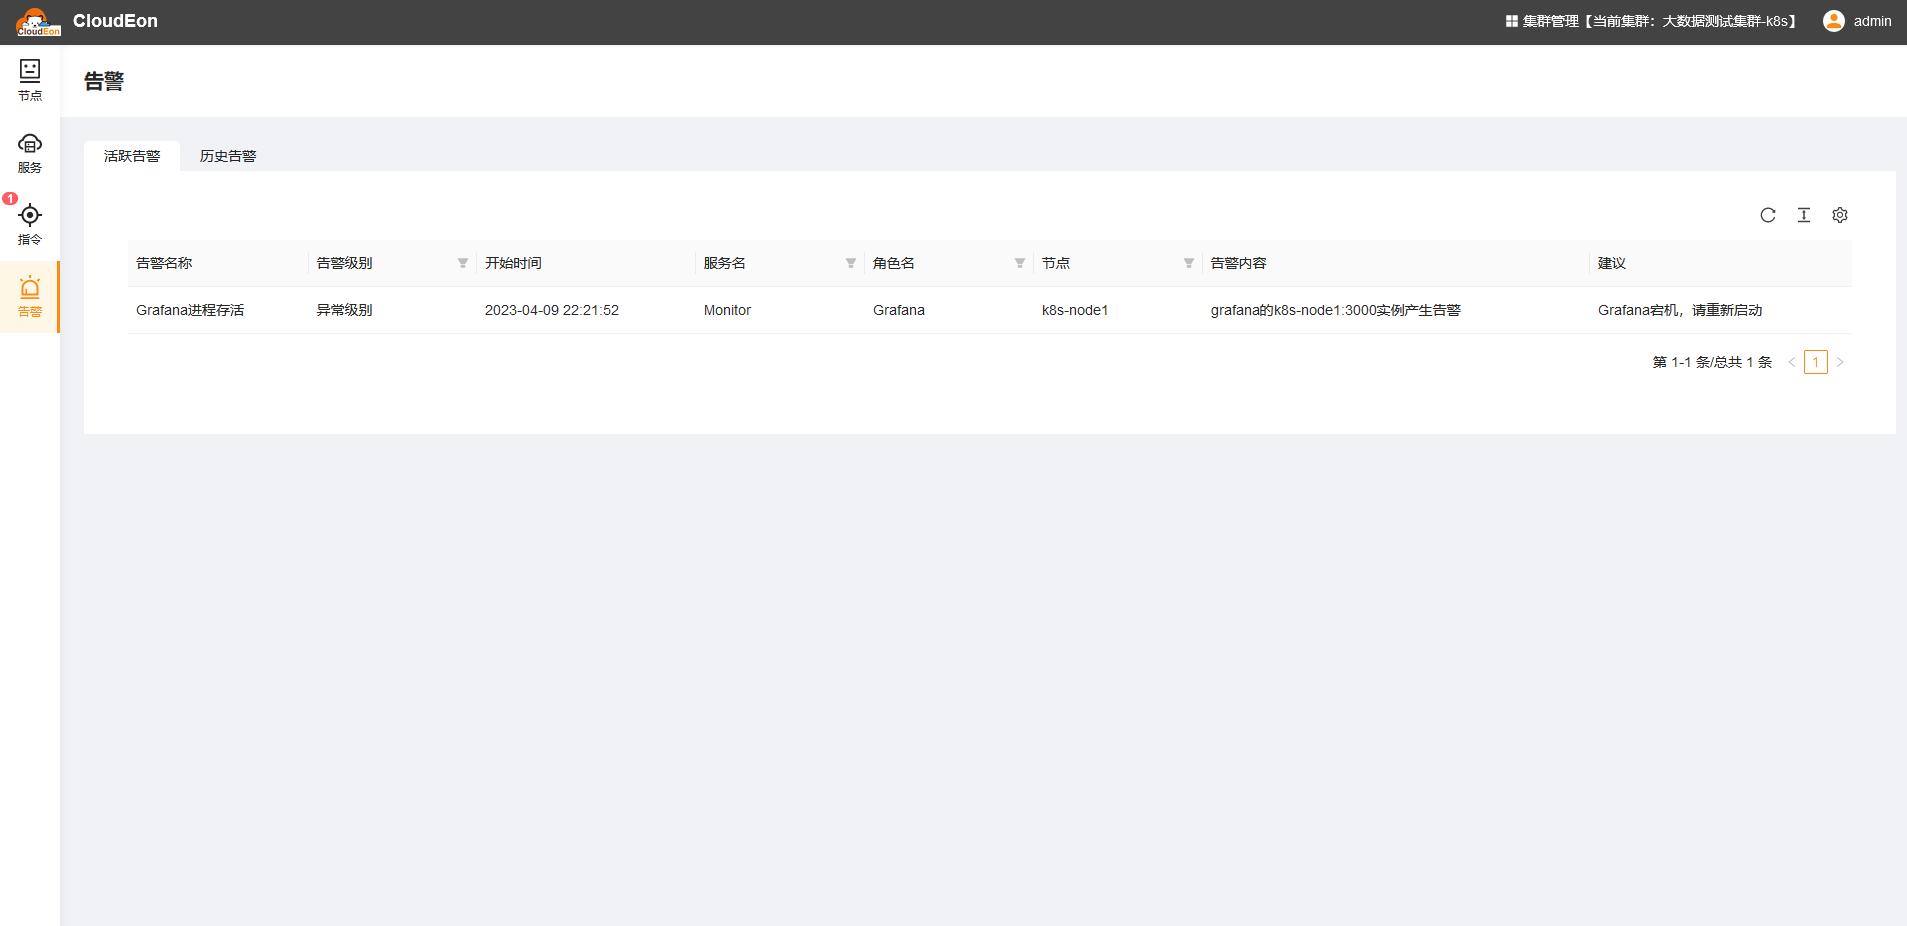Screen dimensions: 1907x926
Task: Open the column settings gear icon
Action: pyautogui.click(x=1840, y=215)
